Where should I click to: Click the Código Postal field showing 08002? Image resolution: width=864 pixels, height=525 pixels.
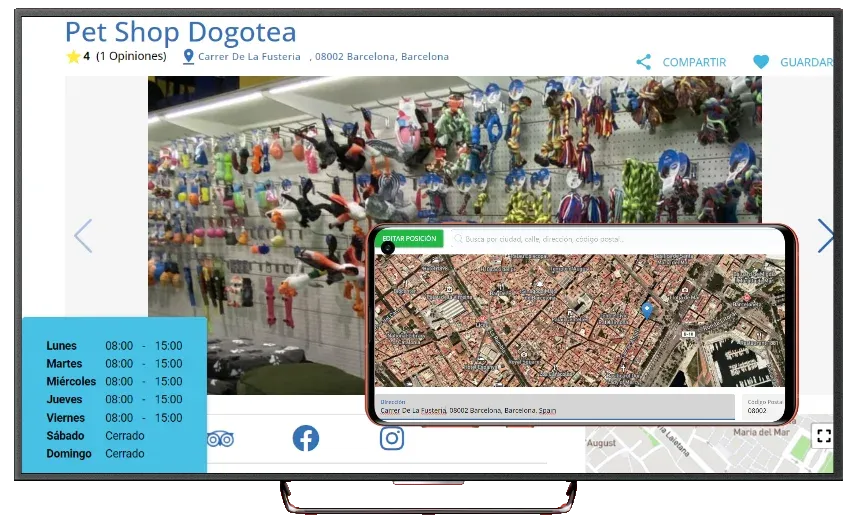764,407
